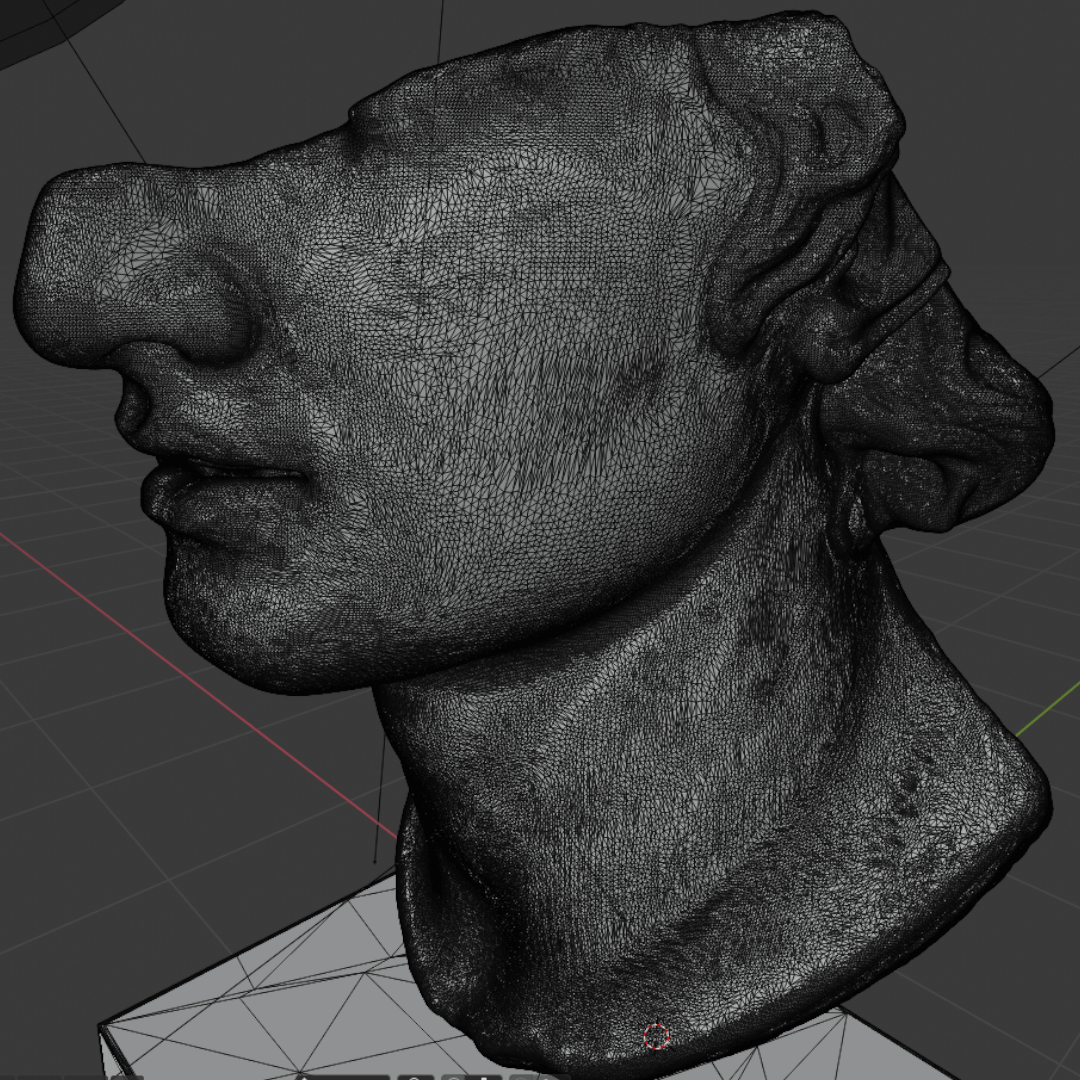Click the neck of the head model
The width and height of the screenshot is (1080, 1080).
(x=650, y=780)
